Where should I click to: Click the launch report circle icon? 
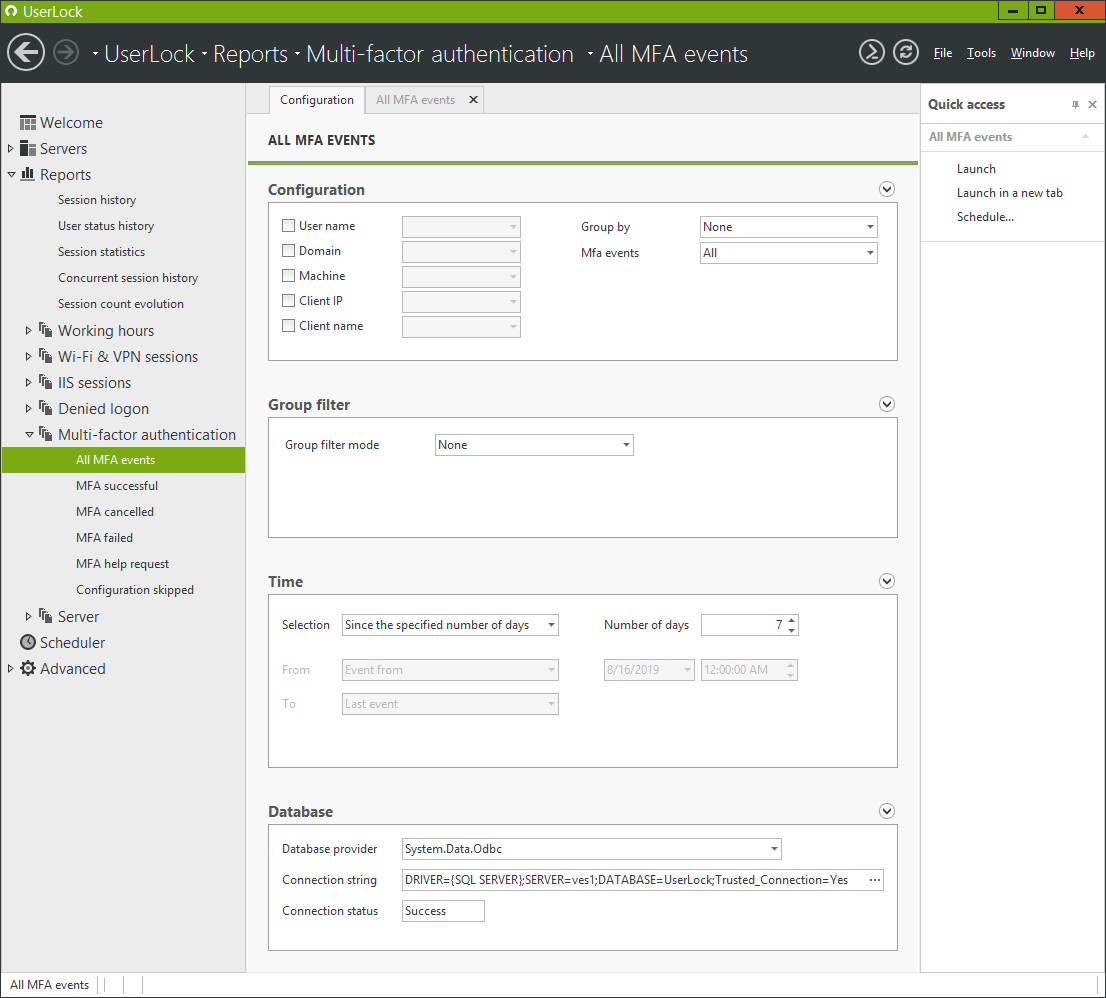[872, 52]
